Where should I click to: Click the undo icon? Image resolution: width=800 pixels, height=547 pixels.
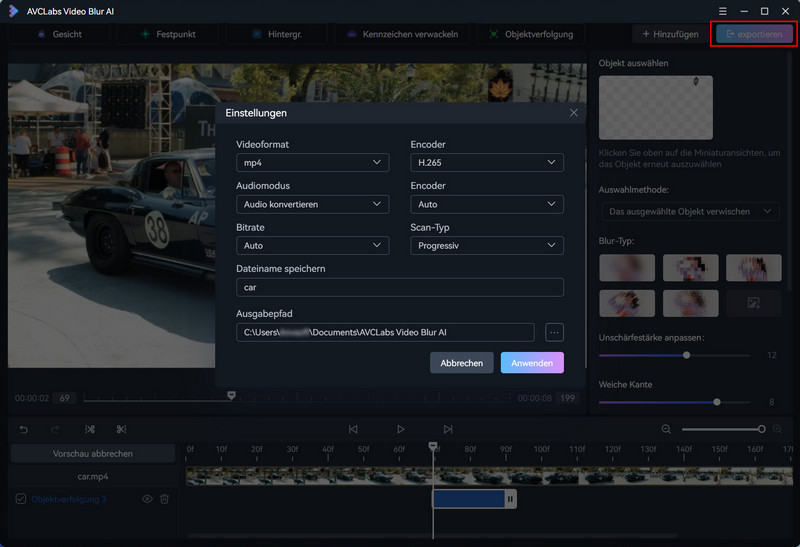[x=23, y=430]
